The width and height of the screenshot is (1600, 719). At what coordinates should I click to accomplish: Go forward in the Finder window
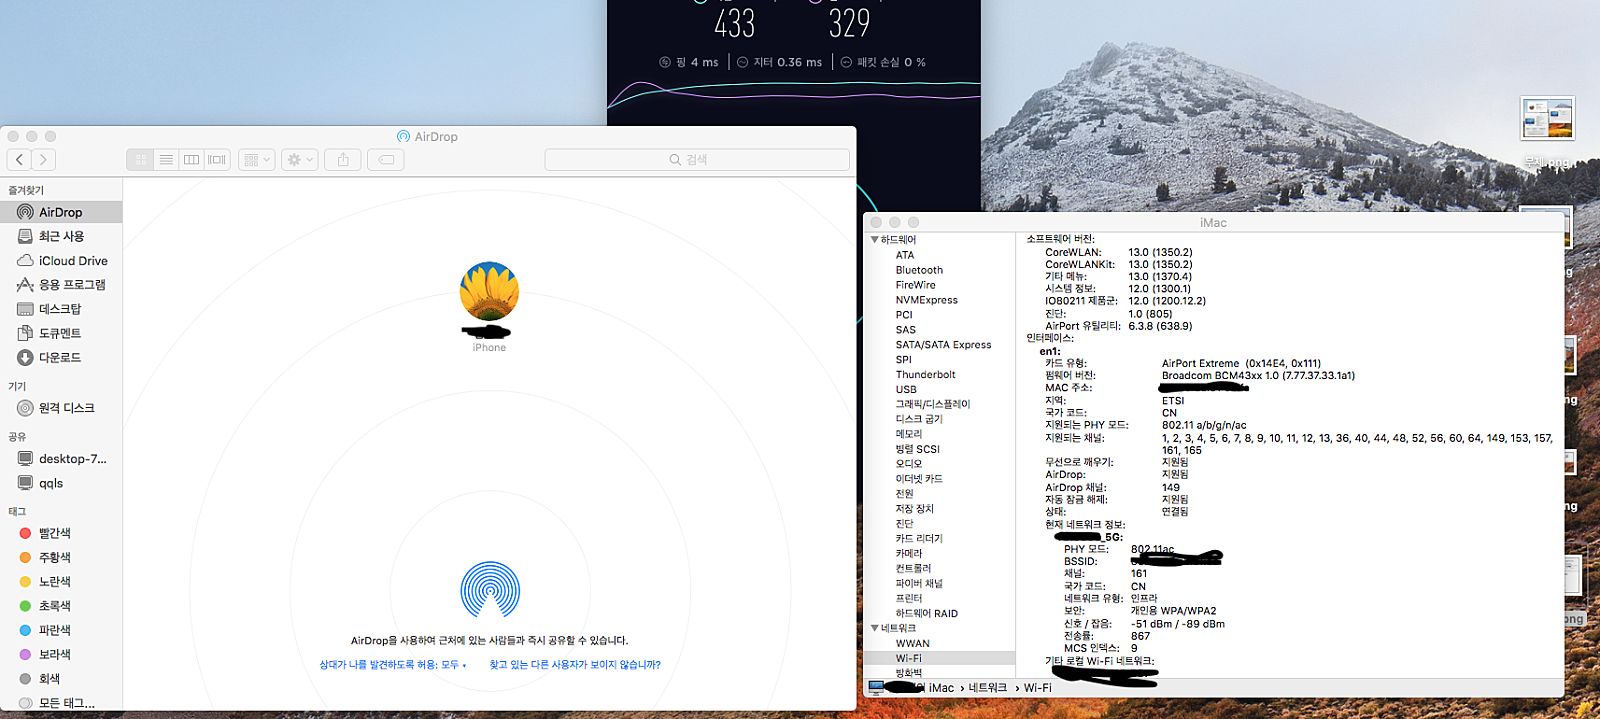tap(43, 159)
